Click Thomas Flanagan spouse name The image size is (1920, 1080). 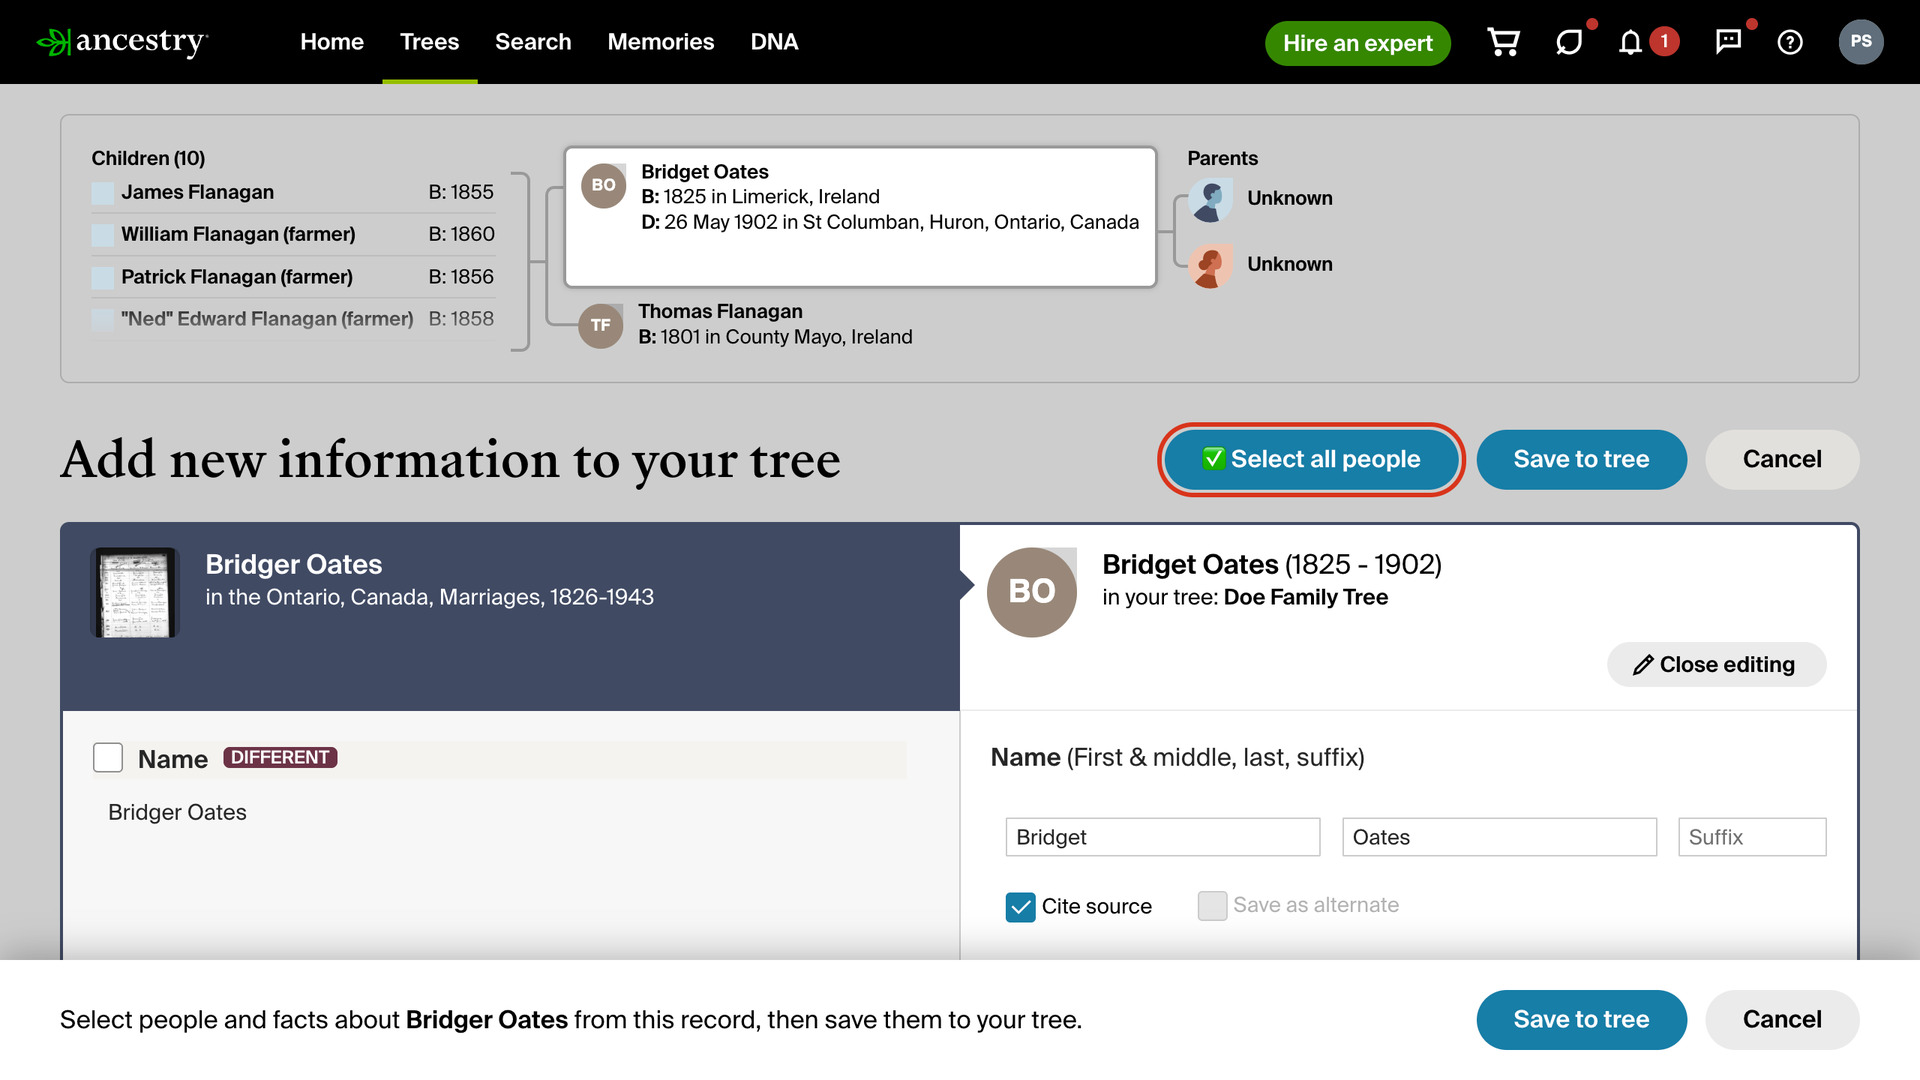pos(720,311)
